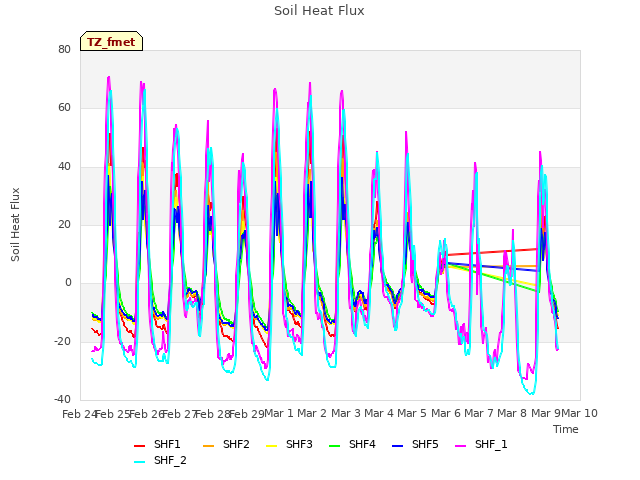640x480 pixels.
Task: Toggle the SHF_1 legend entry
Action: (x=481, y=444)
